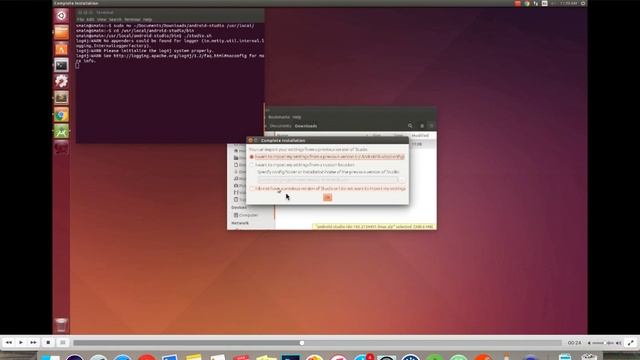
Task: Open Help menu in Terminal window
Action: (x=147, y=19)
